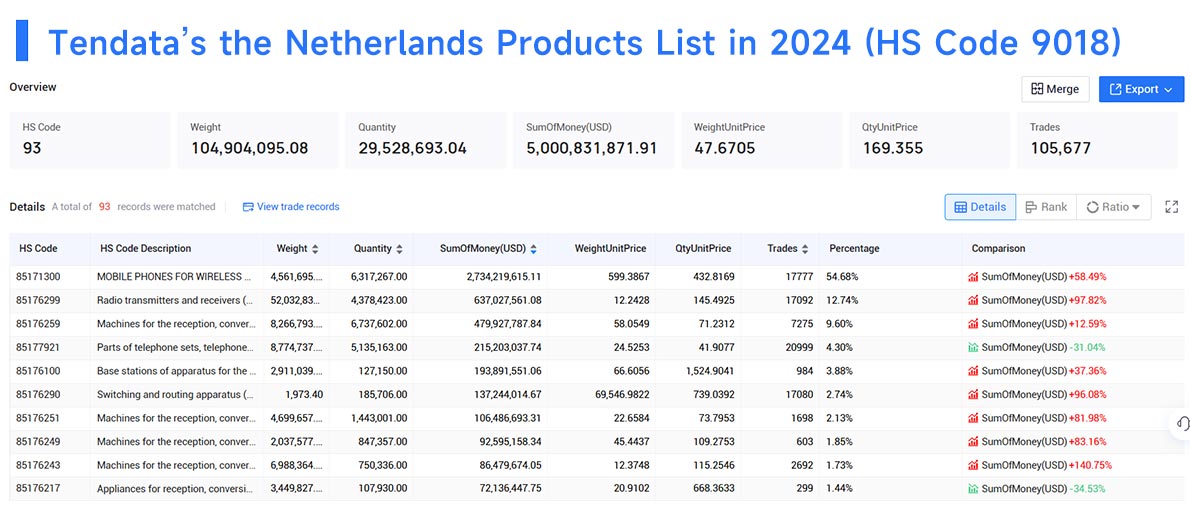Toggle fullscreen table view icon
1190x507 pixels.
coord(1172,207)
